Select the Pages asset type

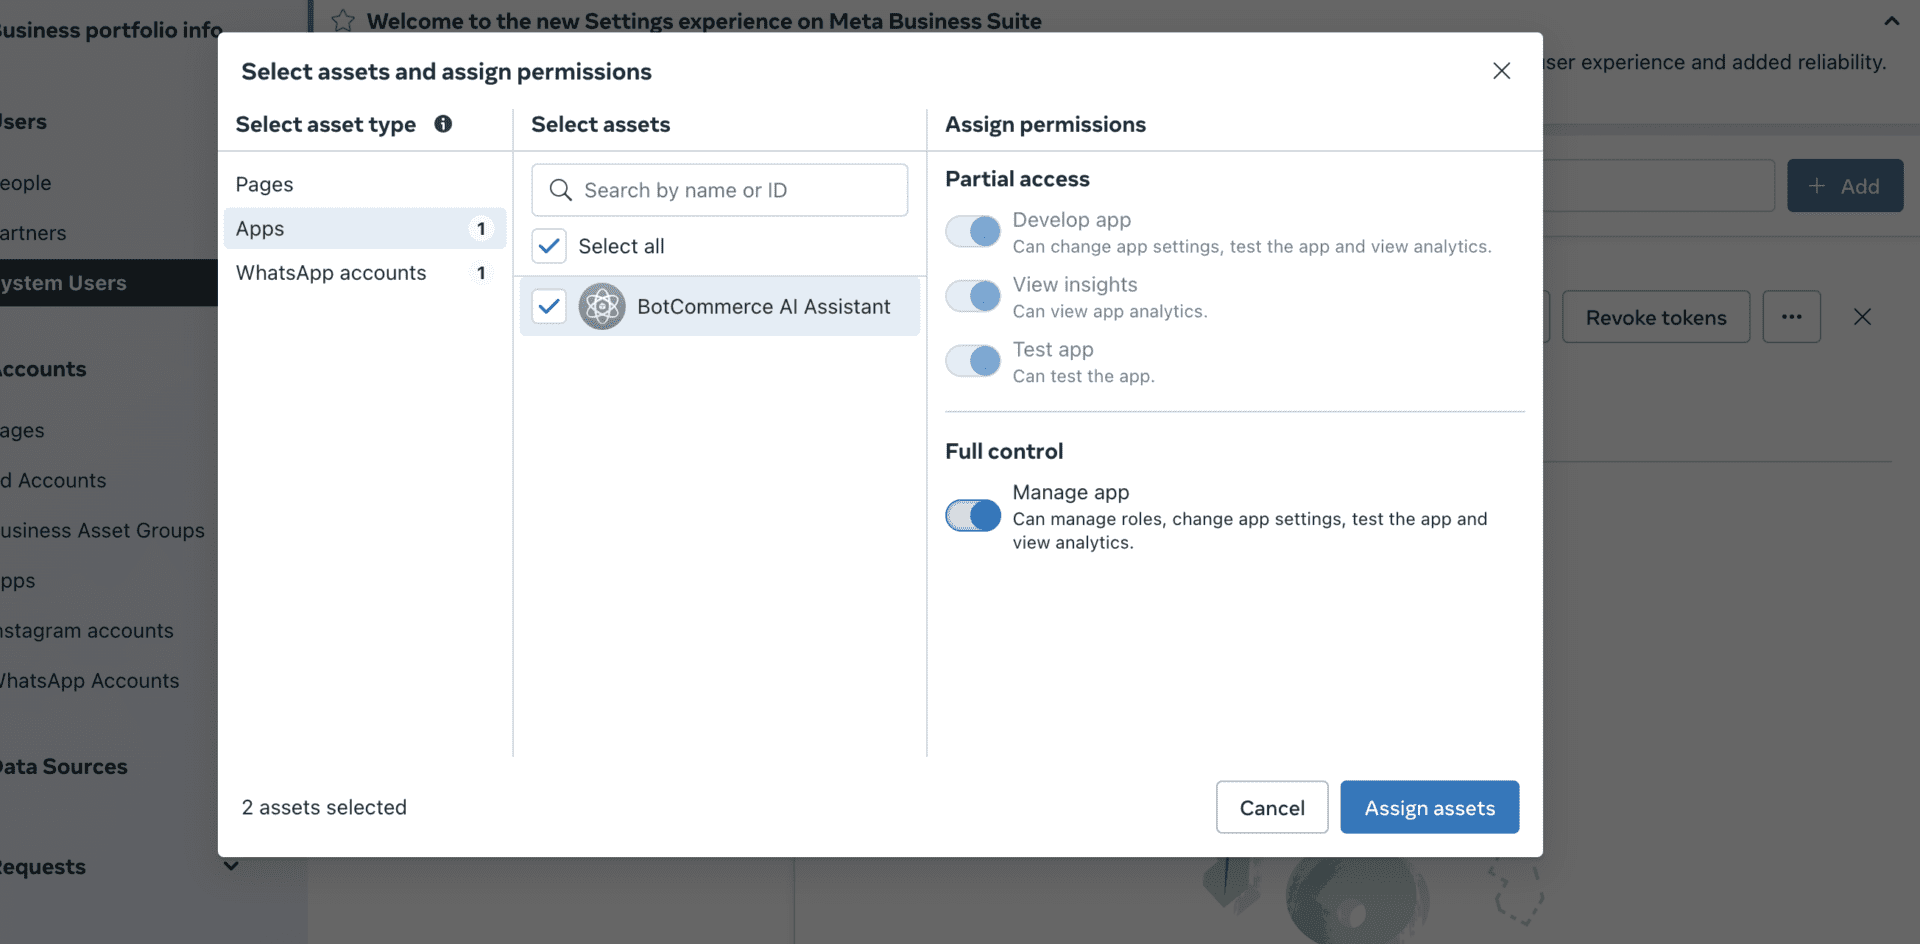pos(365,185)
